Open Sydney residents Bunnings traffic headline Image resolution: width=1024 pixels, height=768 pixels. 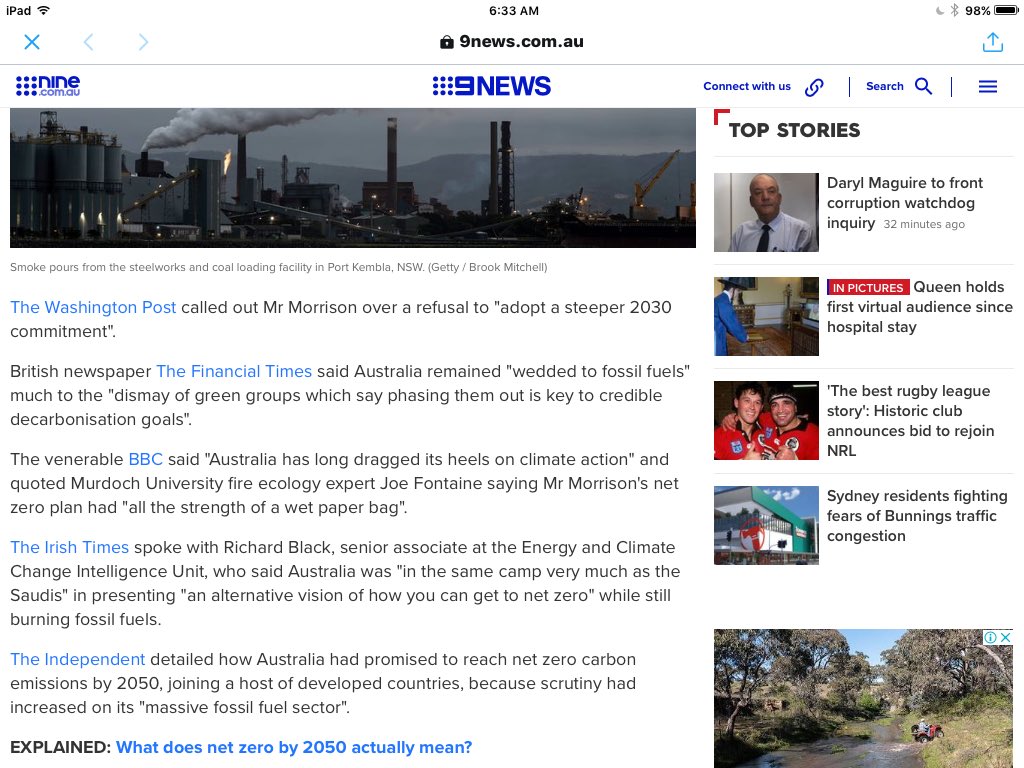[x=917, y=516]
